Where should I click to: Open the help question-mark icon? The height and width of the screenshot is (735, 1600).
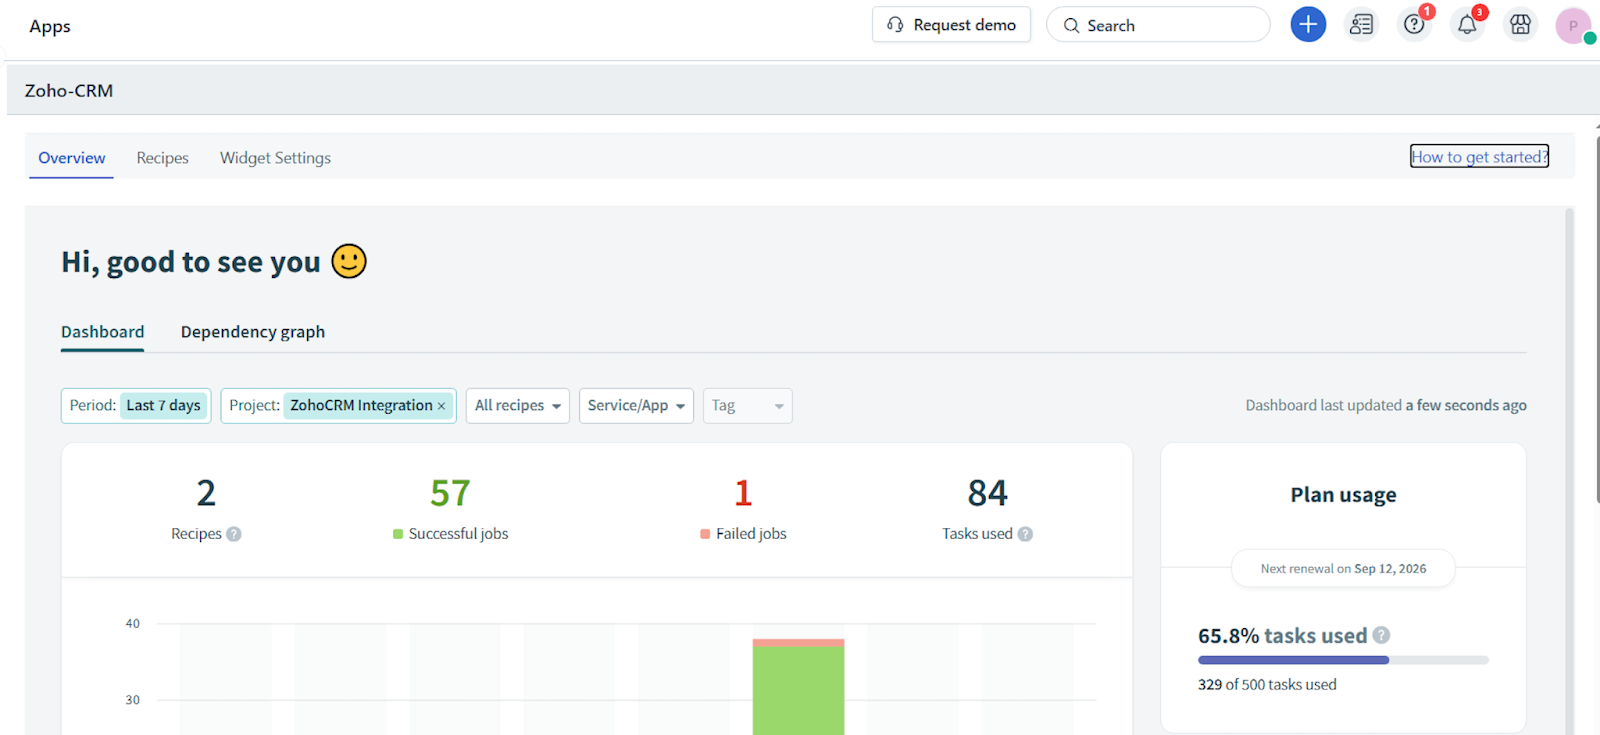click(x=1414, y=25)
